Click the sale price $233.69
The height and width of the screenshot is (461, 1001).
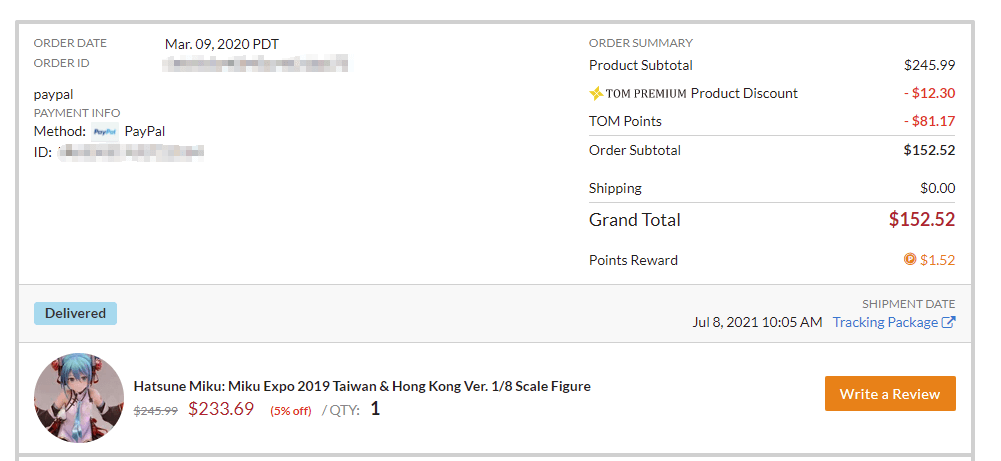pyautogui.click(x=221, y=408)
